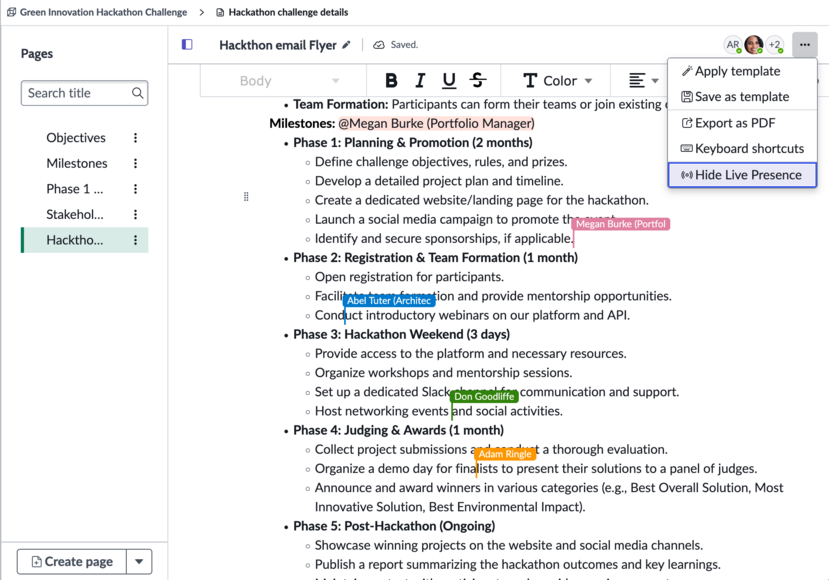Show the +2 additional collaborators
Viewport: 829px width, 580px height.
point(775,45)
